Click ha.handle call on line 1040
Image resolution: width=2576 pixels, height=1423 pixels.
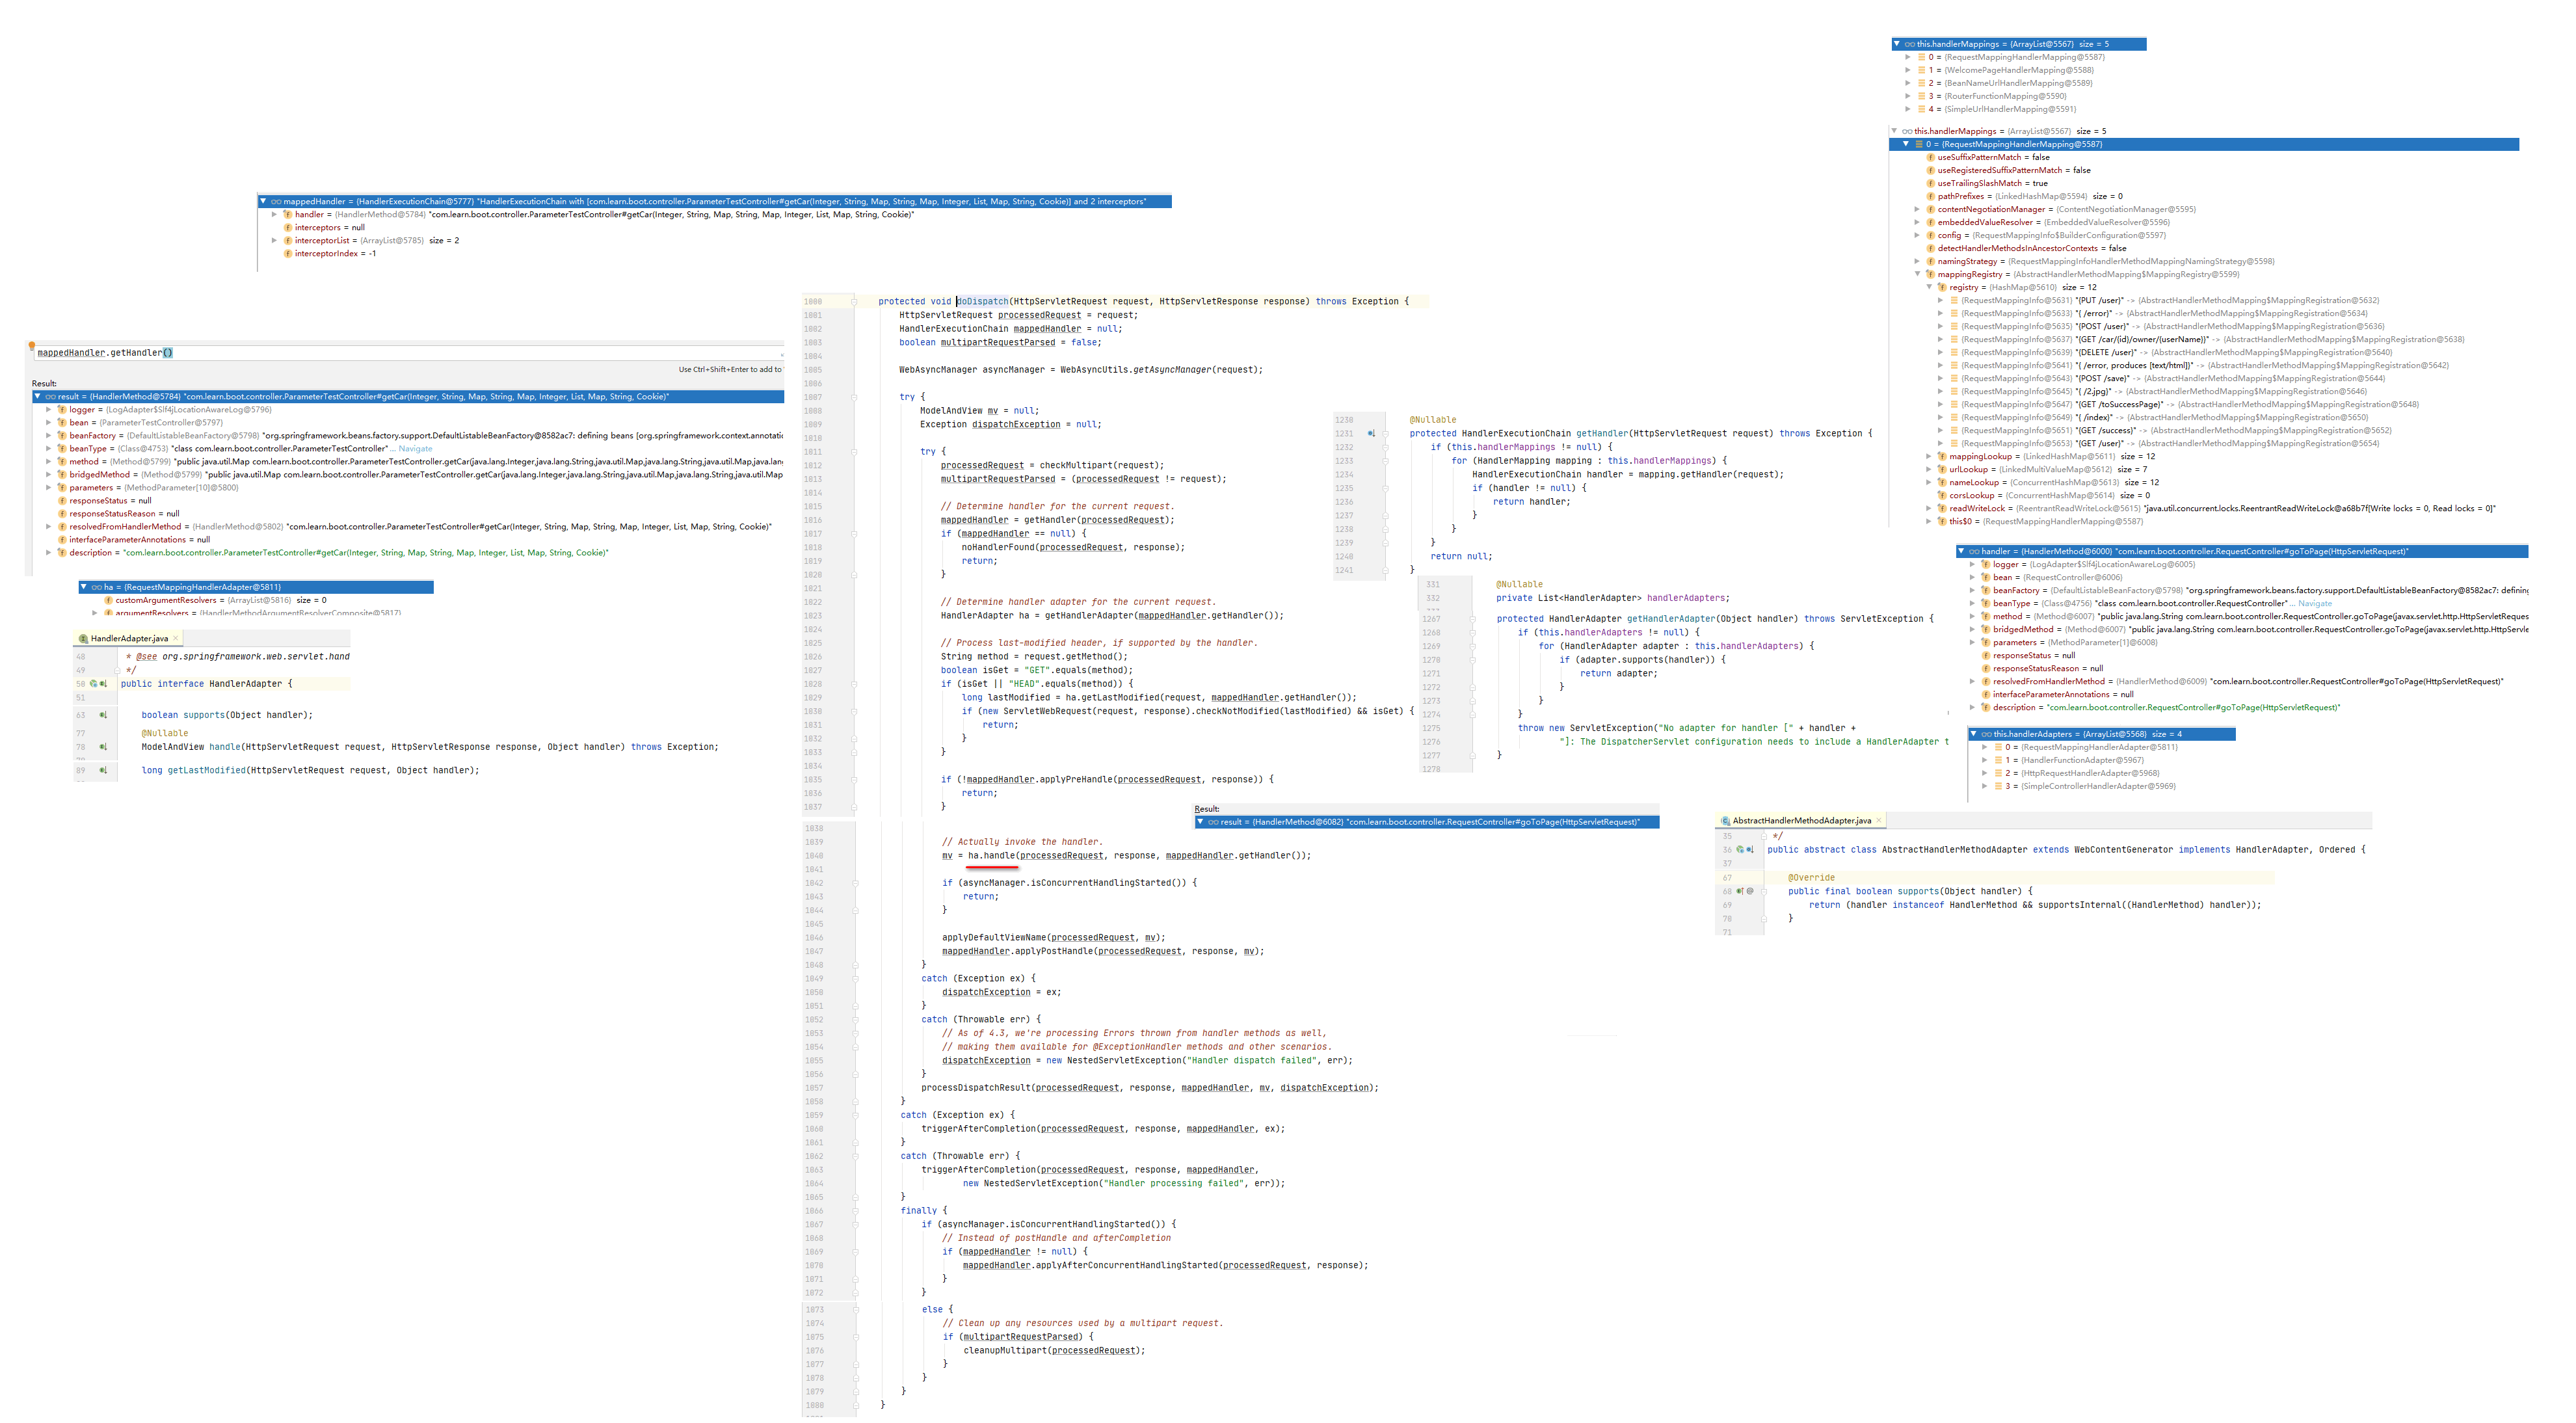[991, 855]
